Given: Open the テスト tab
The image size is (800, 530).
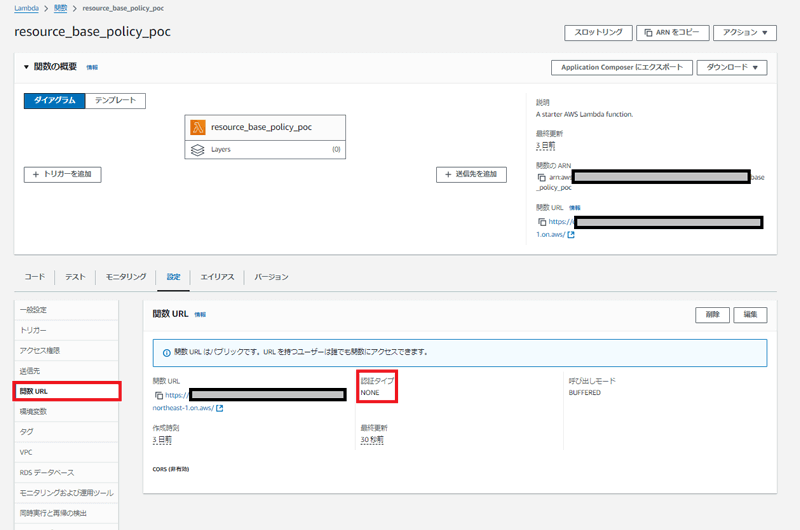Looking at the screenshot, I should click(75, 277).
